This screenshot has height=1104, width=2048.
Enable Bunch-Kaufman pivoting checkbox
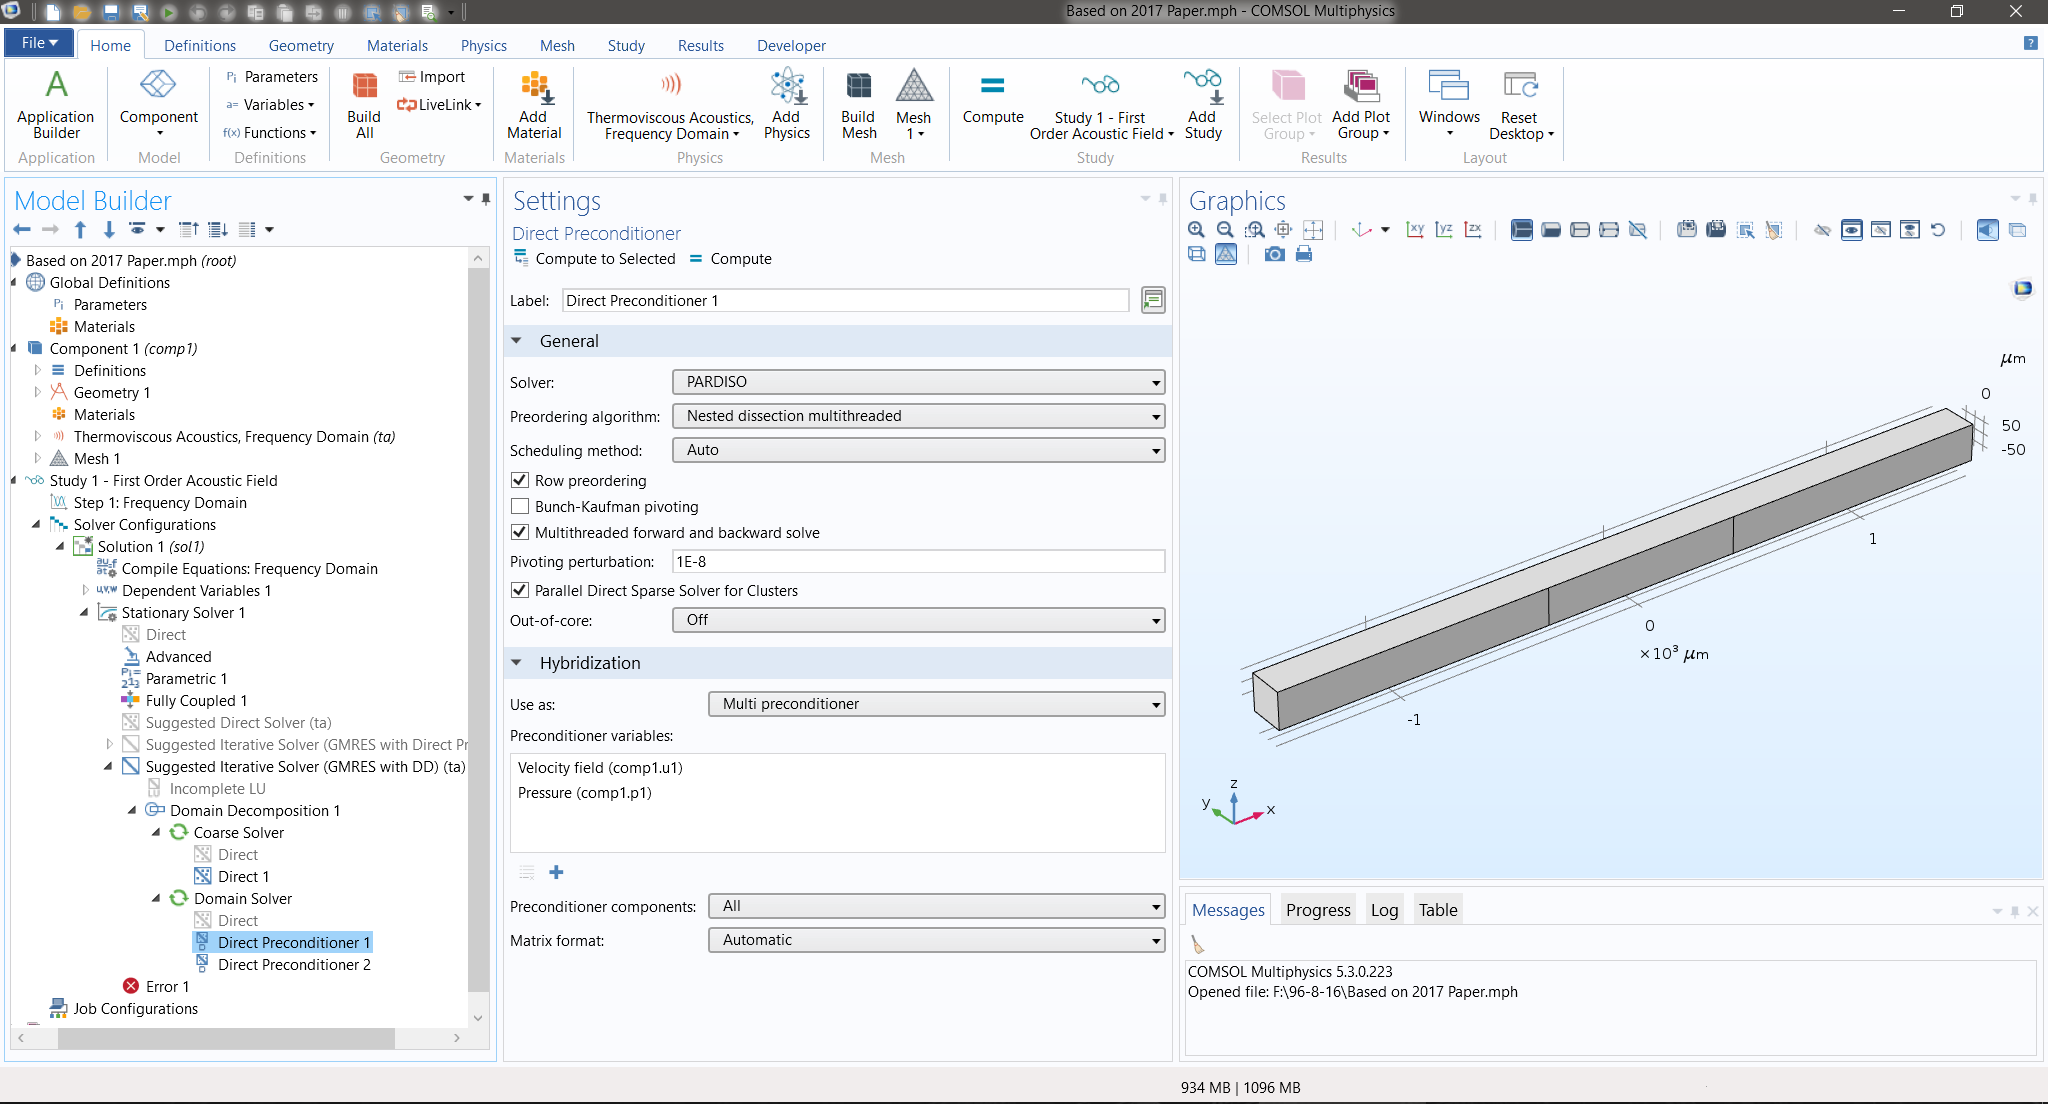[520, 507]
